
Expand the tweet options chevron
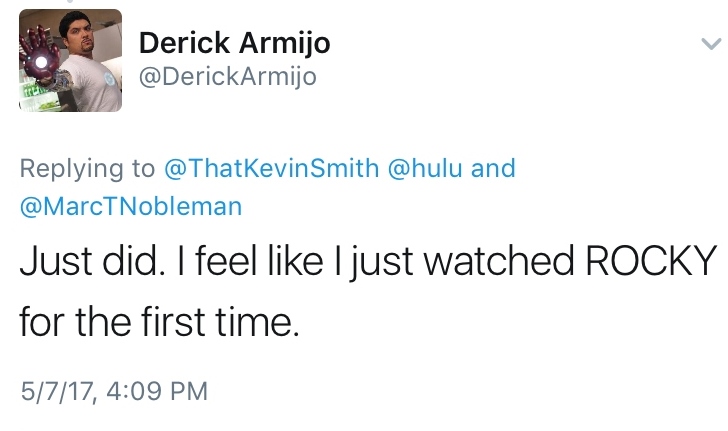(709, 44)
